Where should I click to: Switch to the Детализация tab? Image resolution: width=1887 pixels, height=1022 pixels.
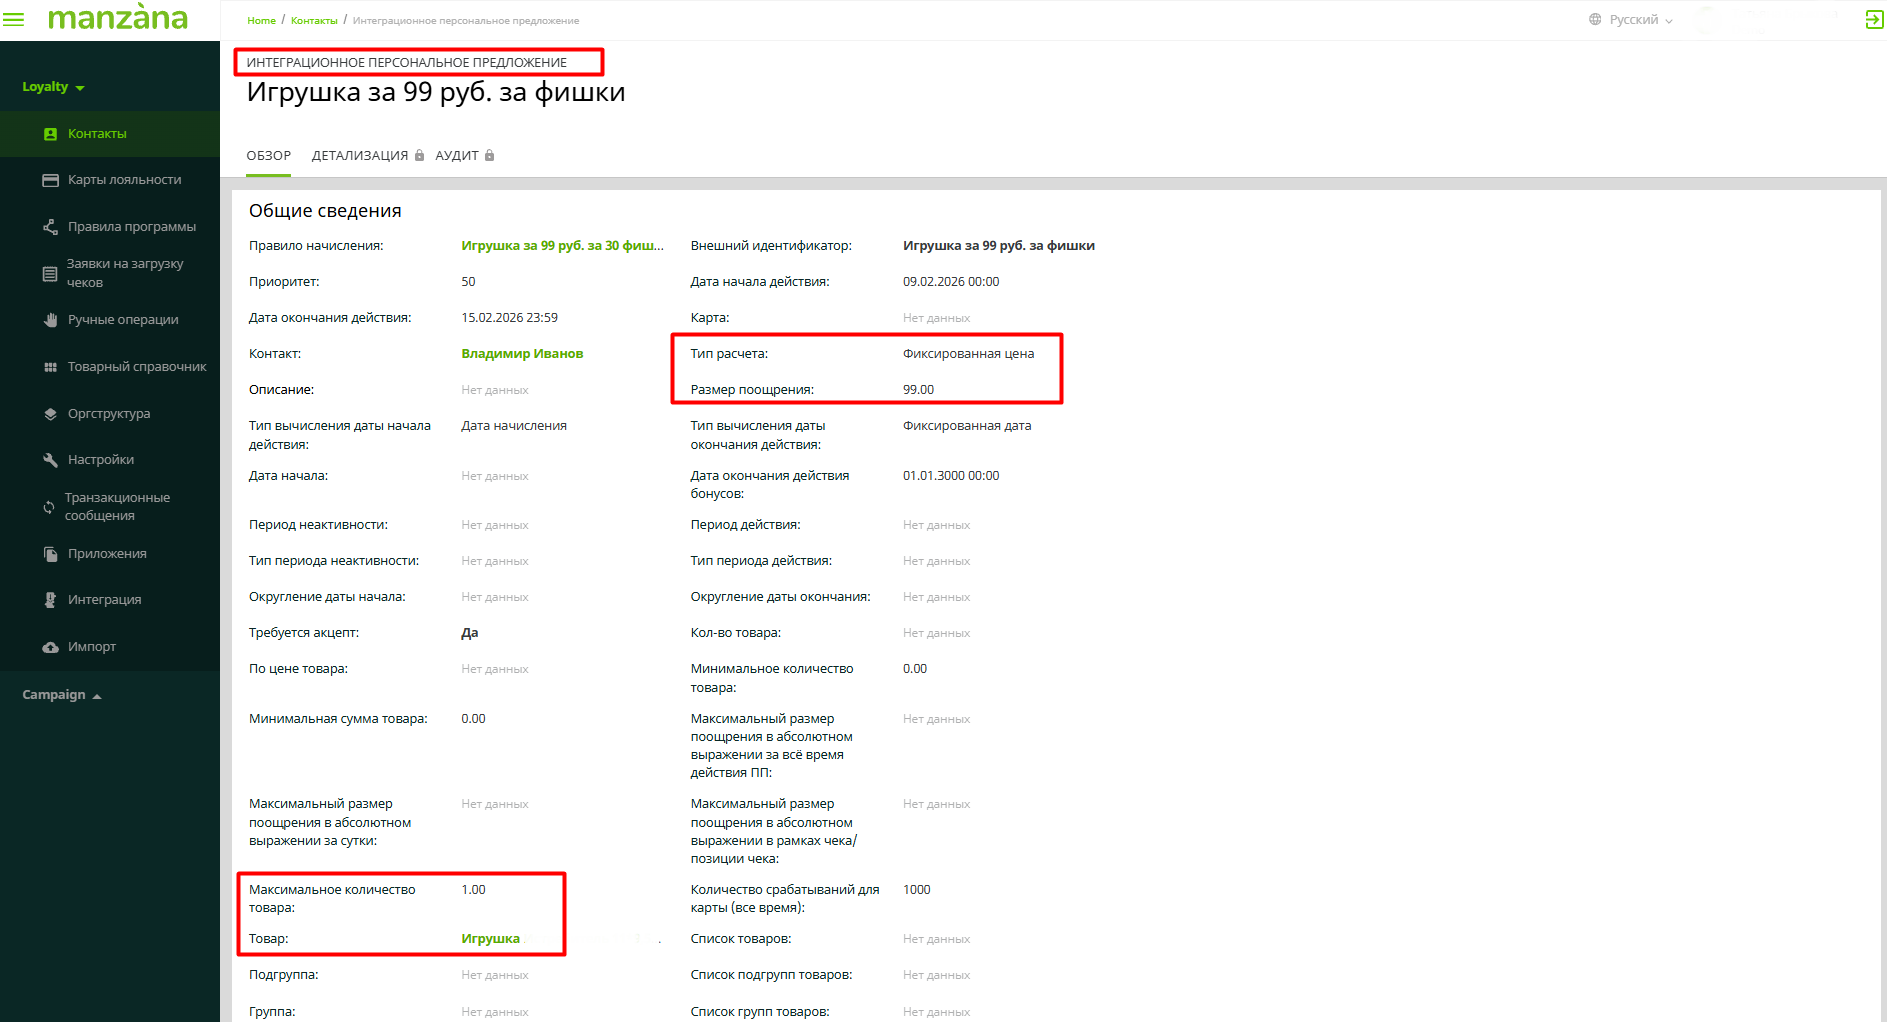pyautogui.click(x=360, y=156)
